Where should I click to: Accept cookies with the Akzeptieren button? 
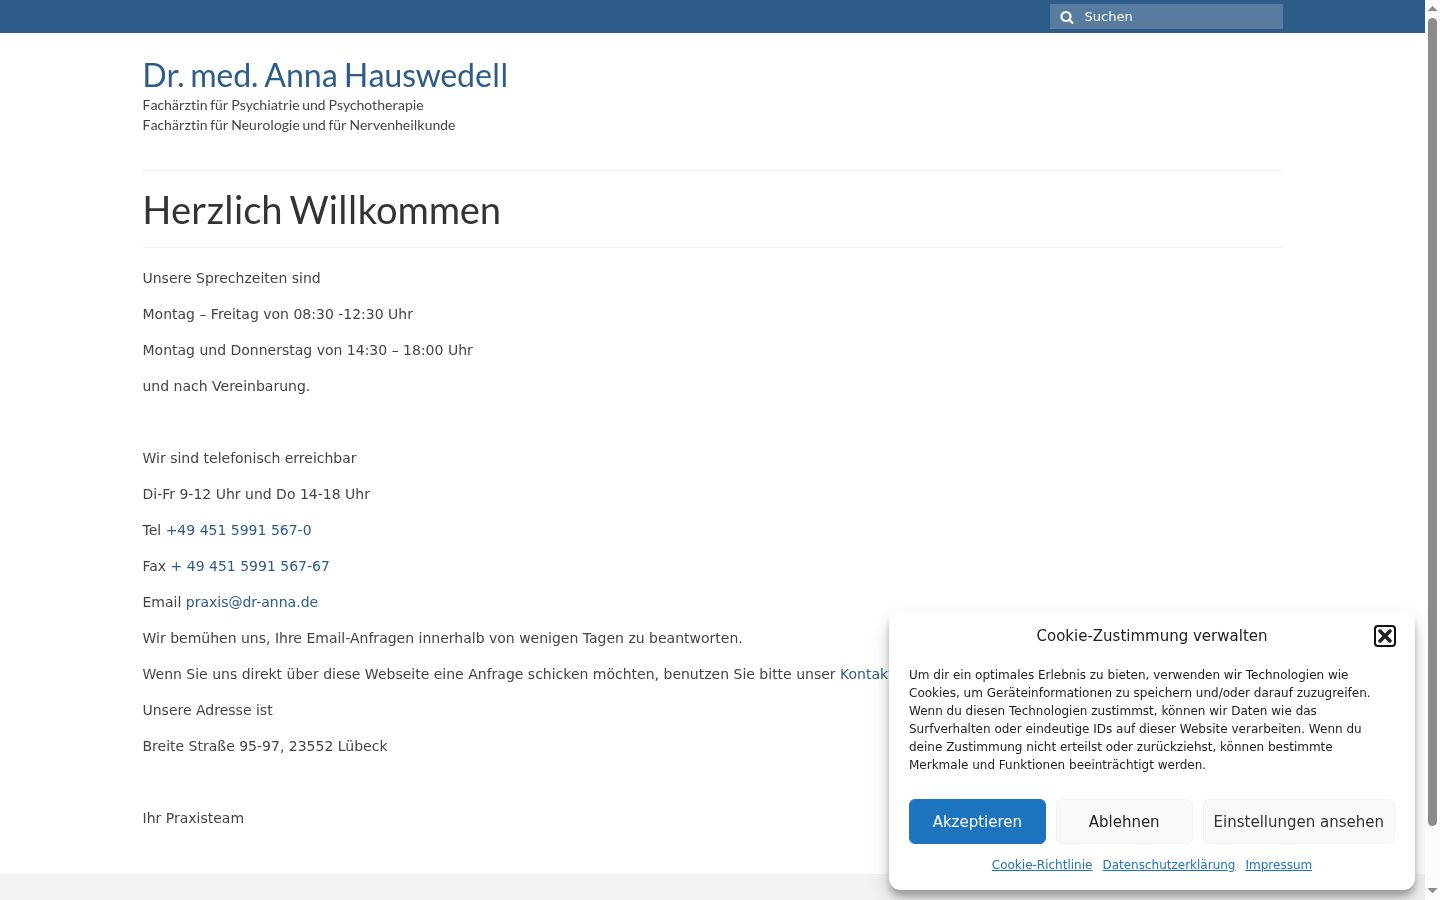(x=977, y=821)
